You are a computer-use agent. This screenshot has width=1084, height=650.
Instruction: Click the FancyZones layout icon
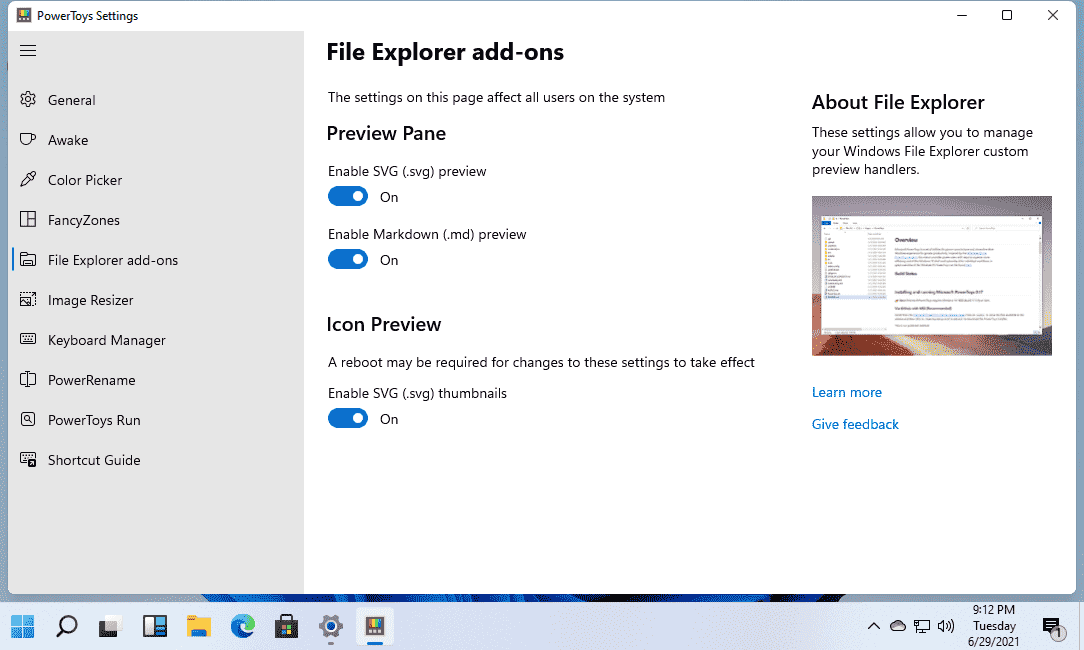click(28, 220)
